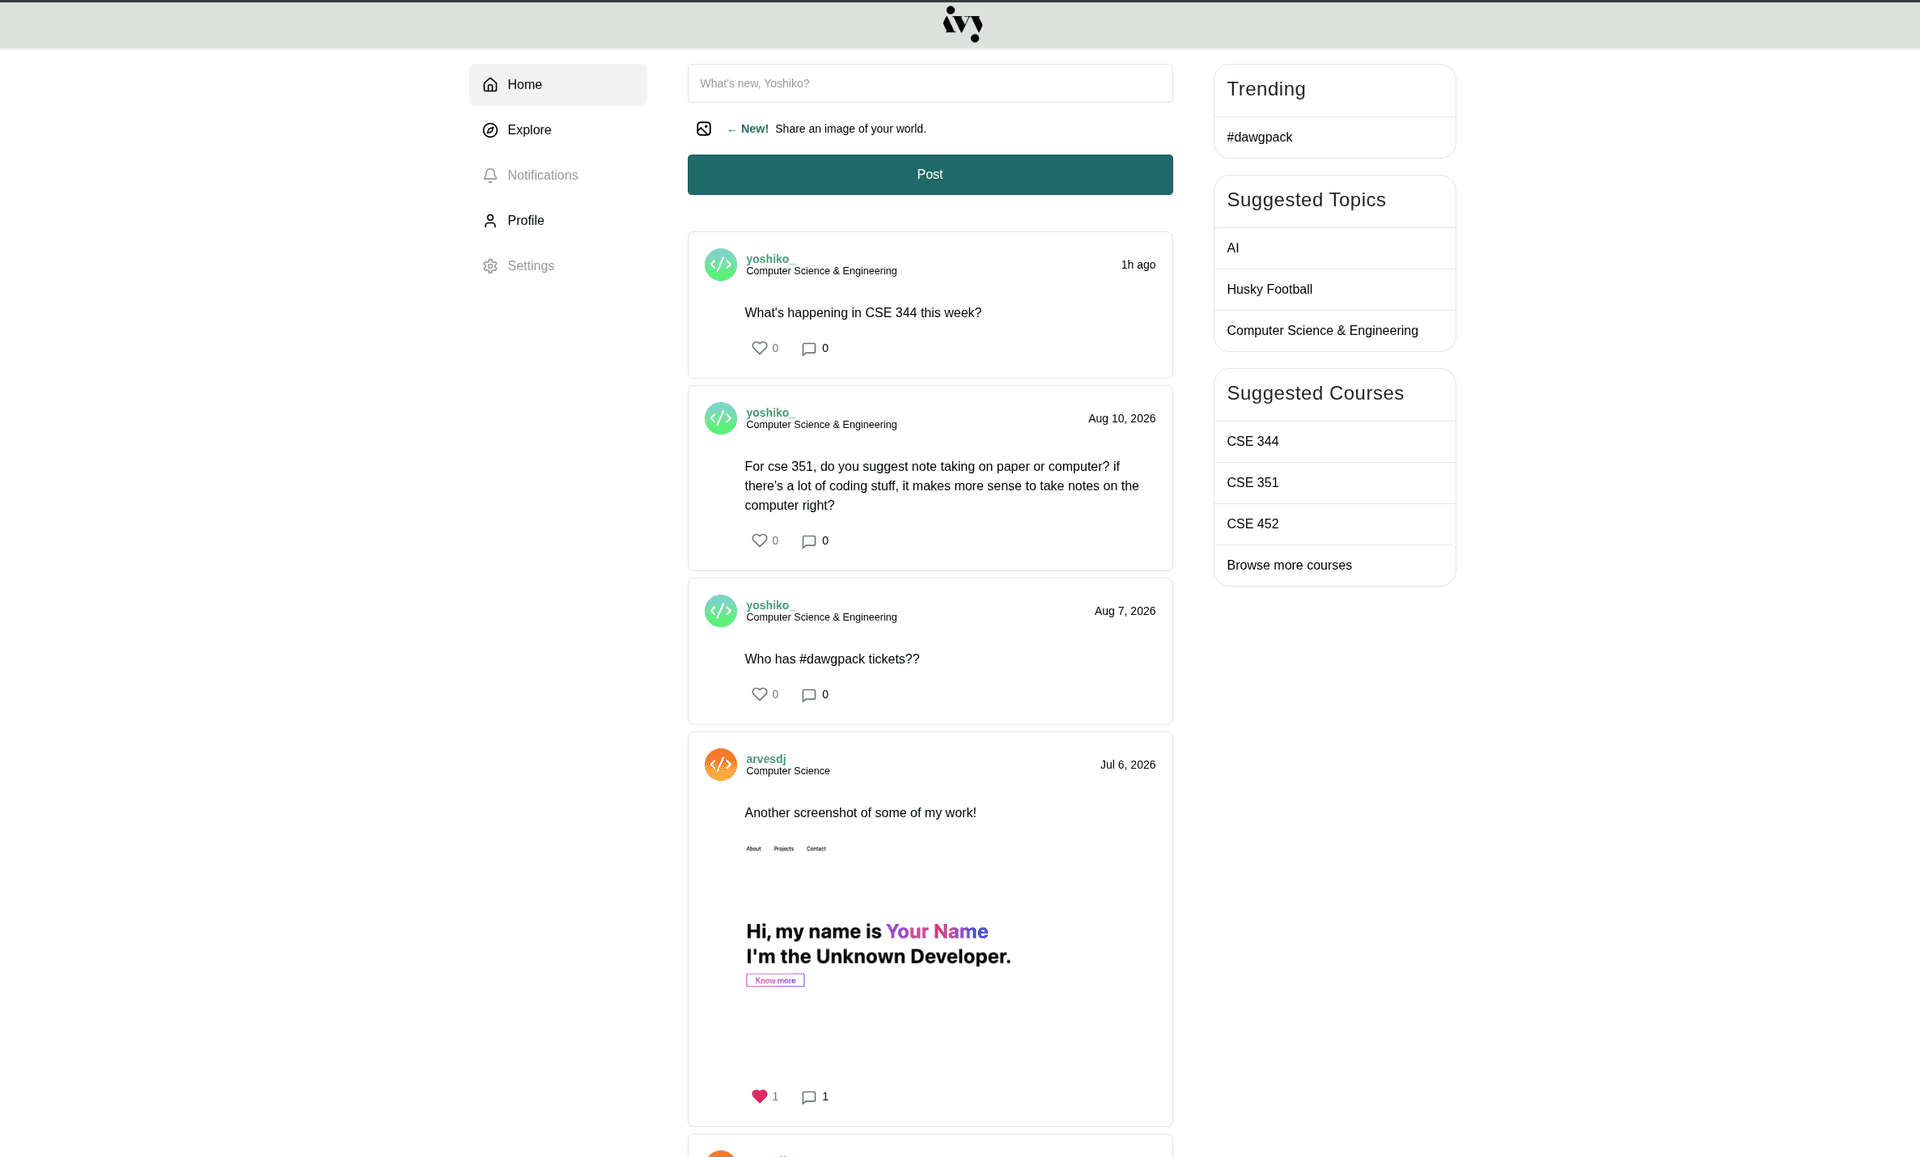The width and height of the screenshot is (1920, 1157).
Task: Click the yoshiko_ avatar on the Aug 7 post
Action: (720, 611)
